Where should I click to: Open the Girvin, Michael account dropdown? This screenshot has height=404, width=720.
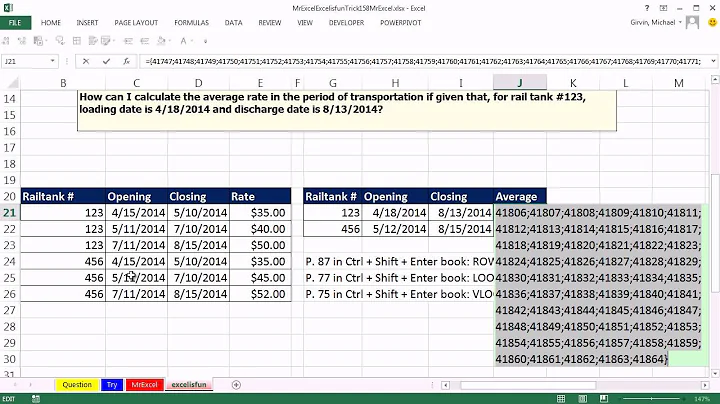[x=681, y=22]
